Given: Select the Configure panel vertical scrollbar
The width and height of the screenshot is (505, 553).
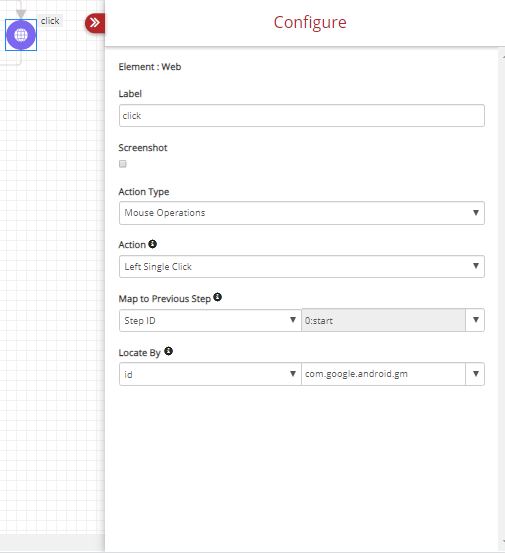Looking at the screenshot, I should click(501, 299).
